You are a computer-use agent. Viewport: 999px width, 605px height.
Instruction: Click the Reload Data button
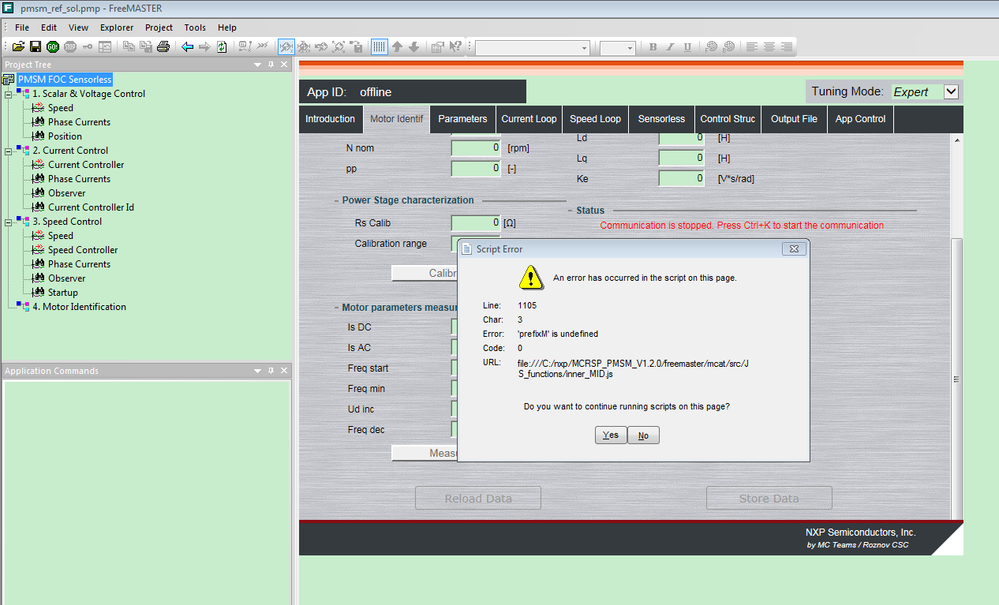click(478, 498)
